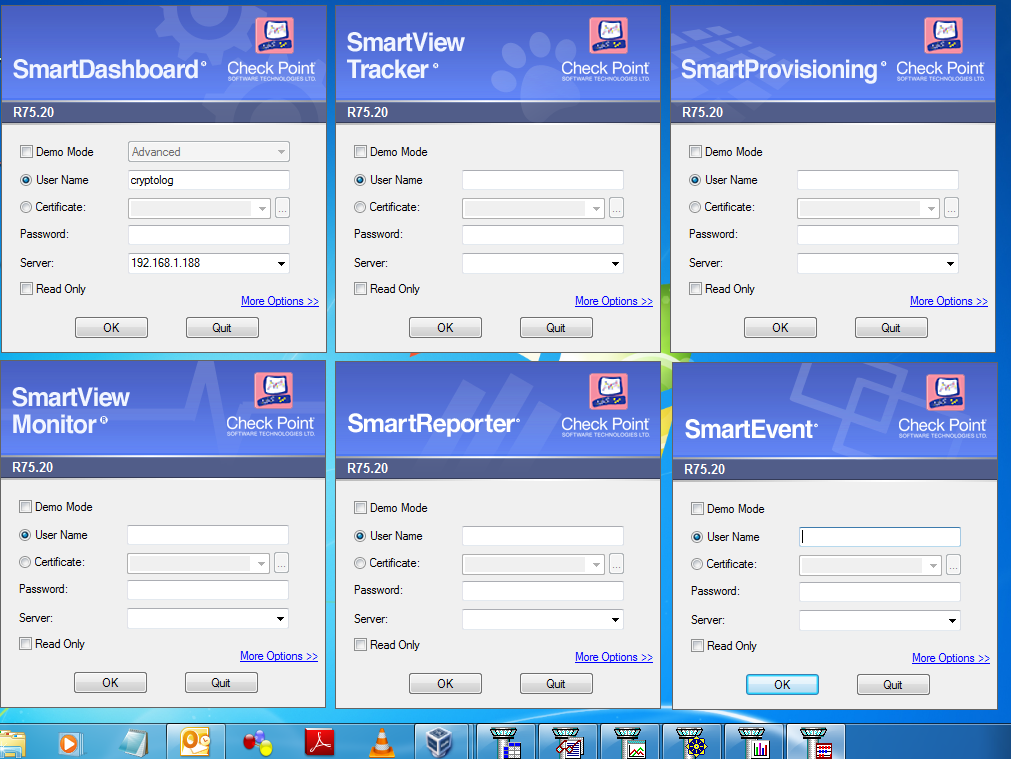Click the Password field in SmartProvisioning
Image resolution: width=1011 pixels, height=759 pixels.
(x=878, y=235)
